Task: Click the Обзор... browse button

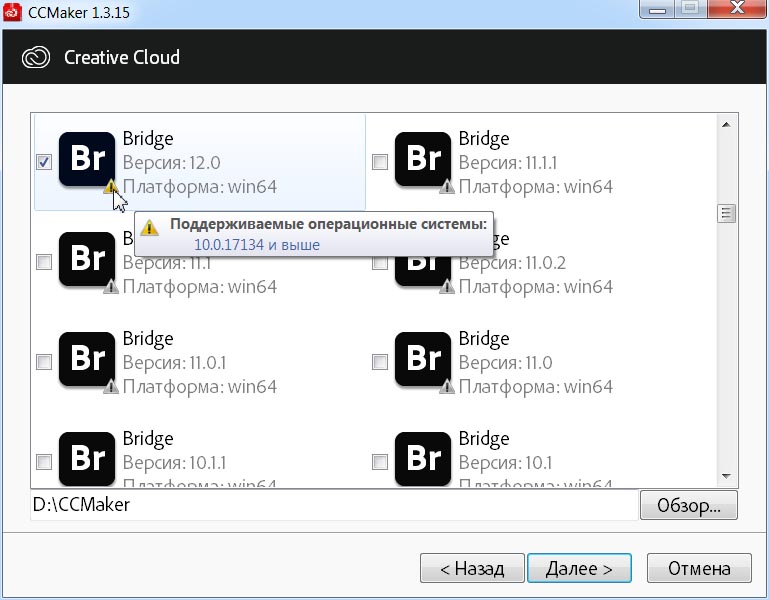Action: coord(689,505)
